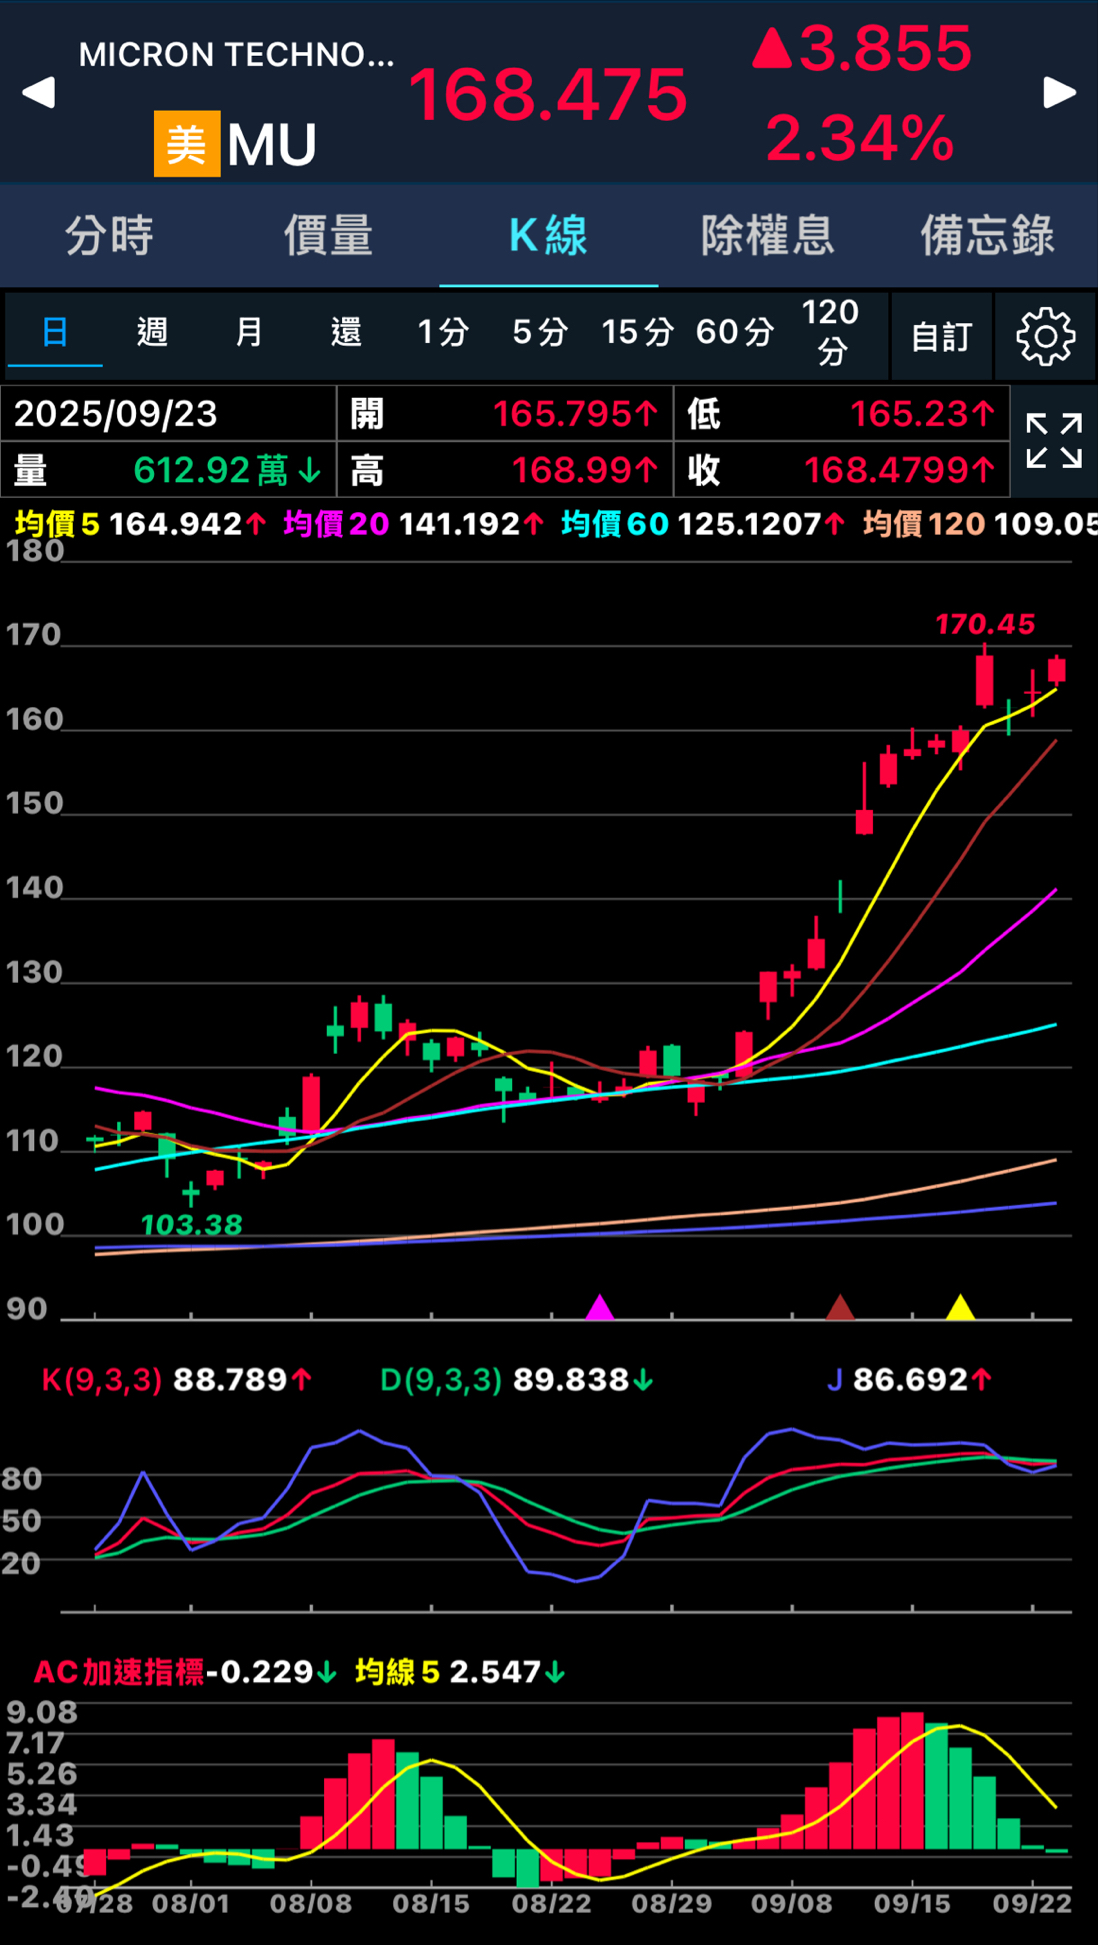This screenshot has width=1098, height=1945.
Task: Tap K(9,3,3) indicator label
Action: pyautogui.click(x=101, y=1380)
